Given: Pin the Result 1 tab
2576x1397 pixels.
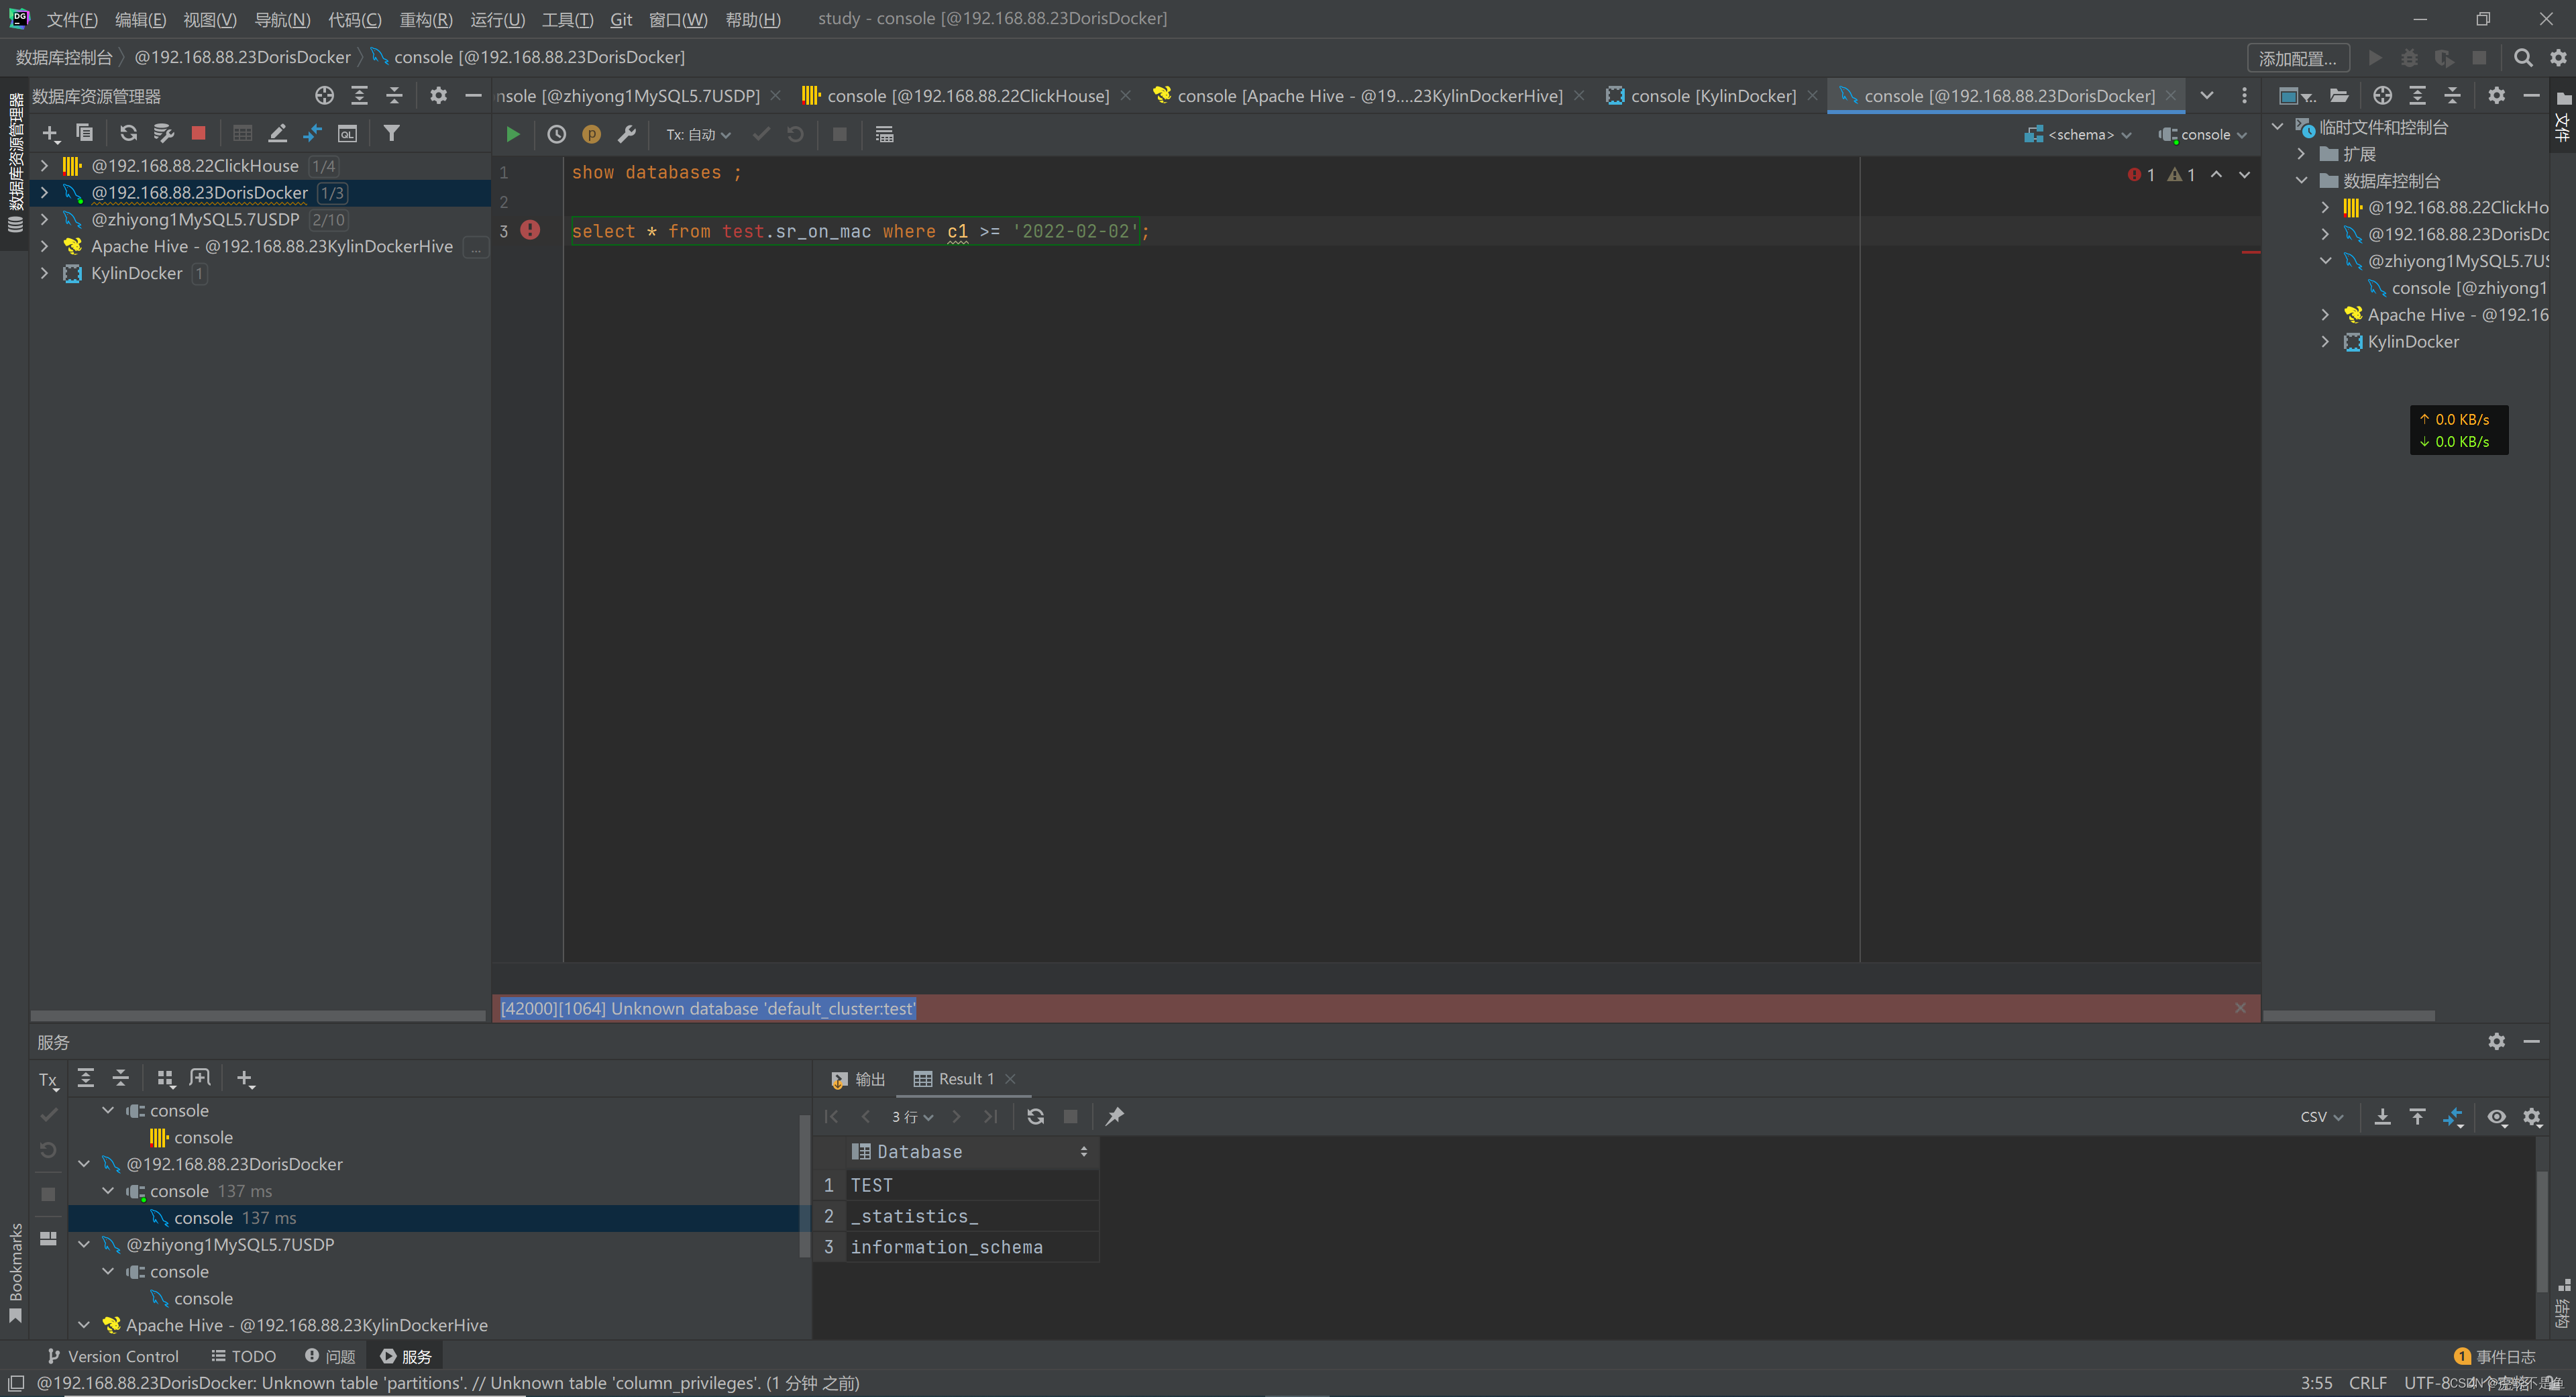Looking at the screenshot, I should [1114, 1116].
